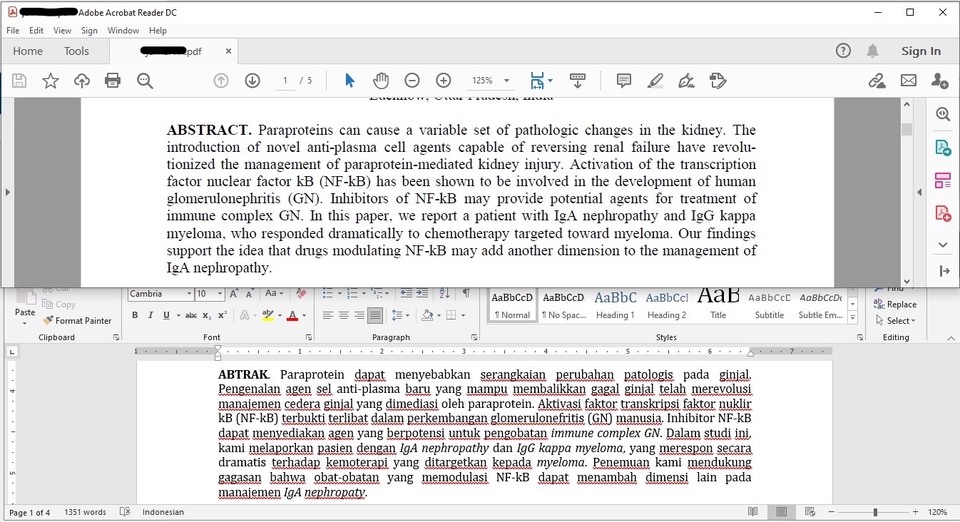Switch to the Home tab in Acrobat

(28, 51)
